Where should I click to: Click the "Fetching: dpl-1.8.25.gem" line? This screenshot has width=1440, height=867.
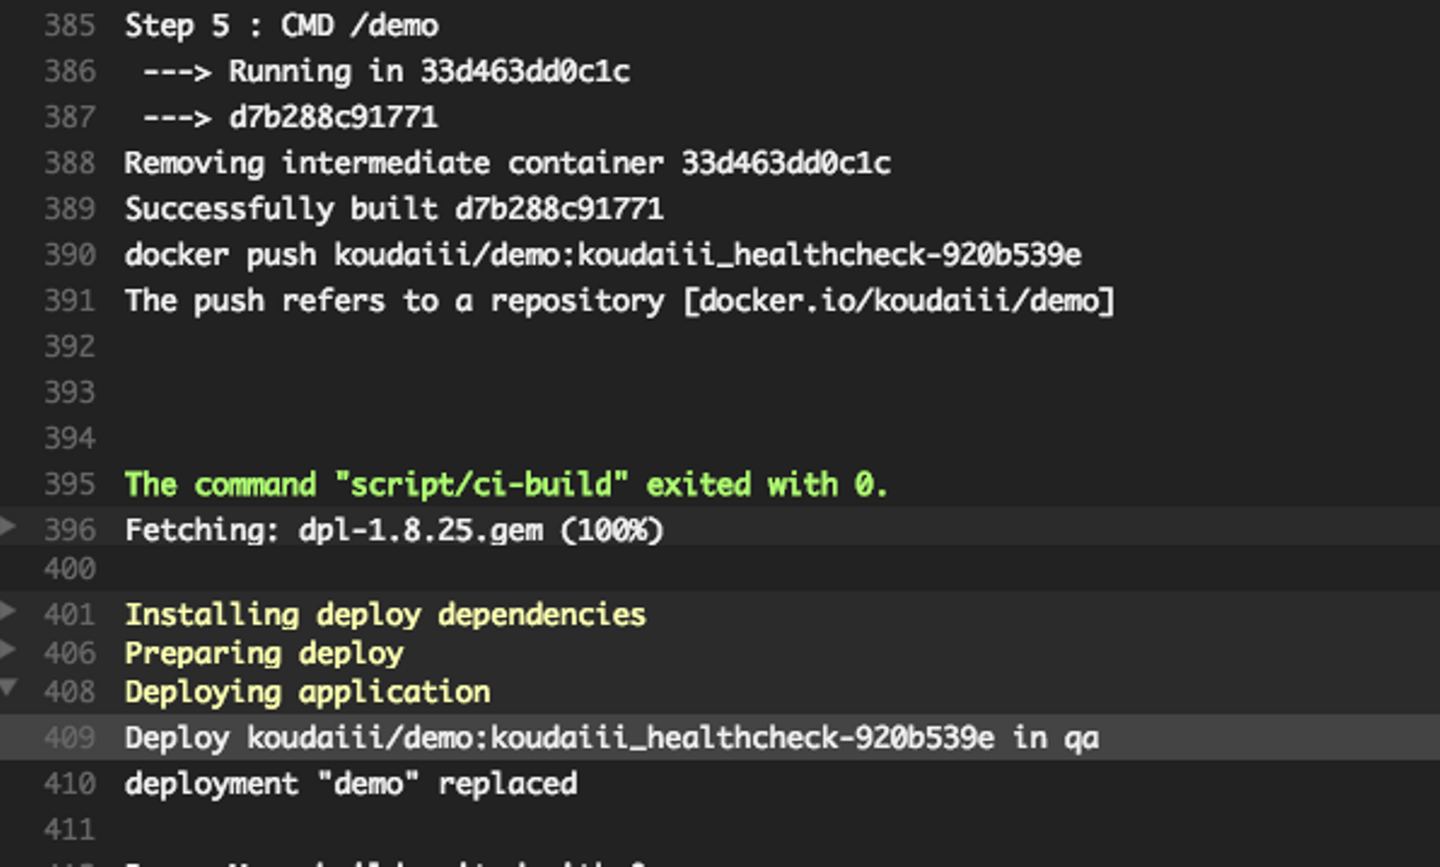point(393,530)
